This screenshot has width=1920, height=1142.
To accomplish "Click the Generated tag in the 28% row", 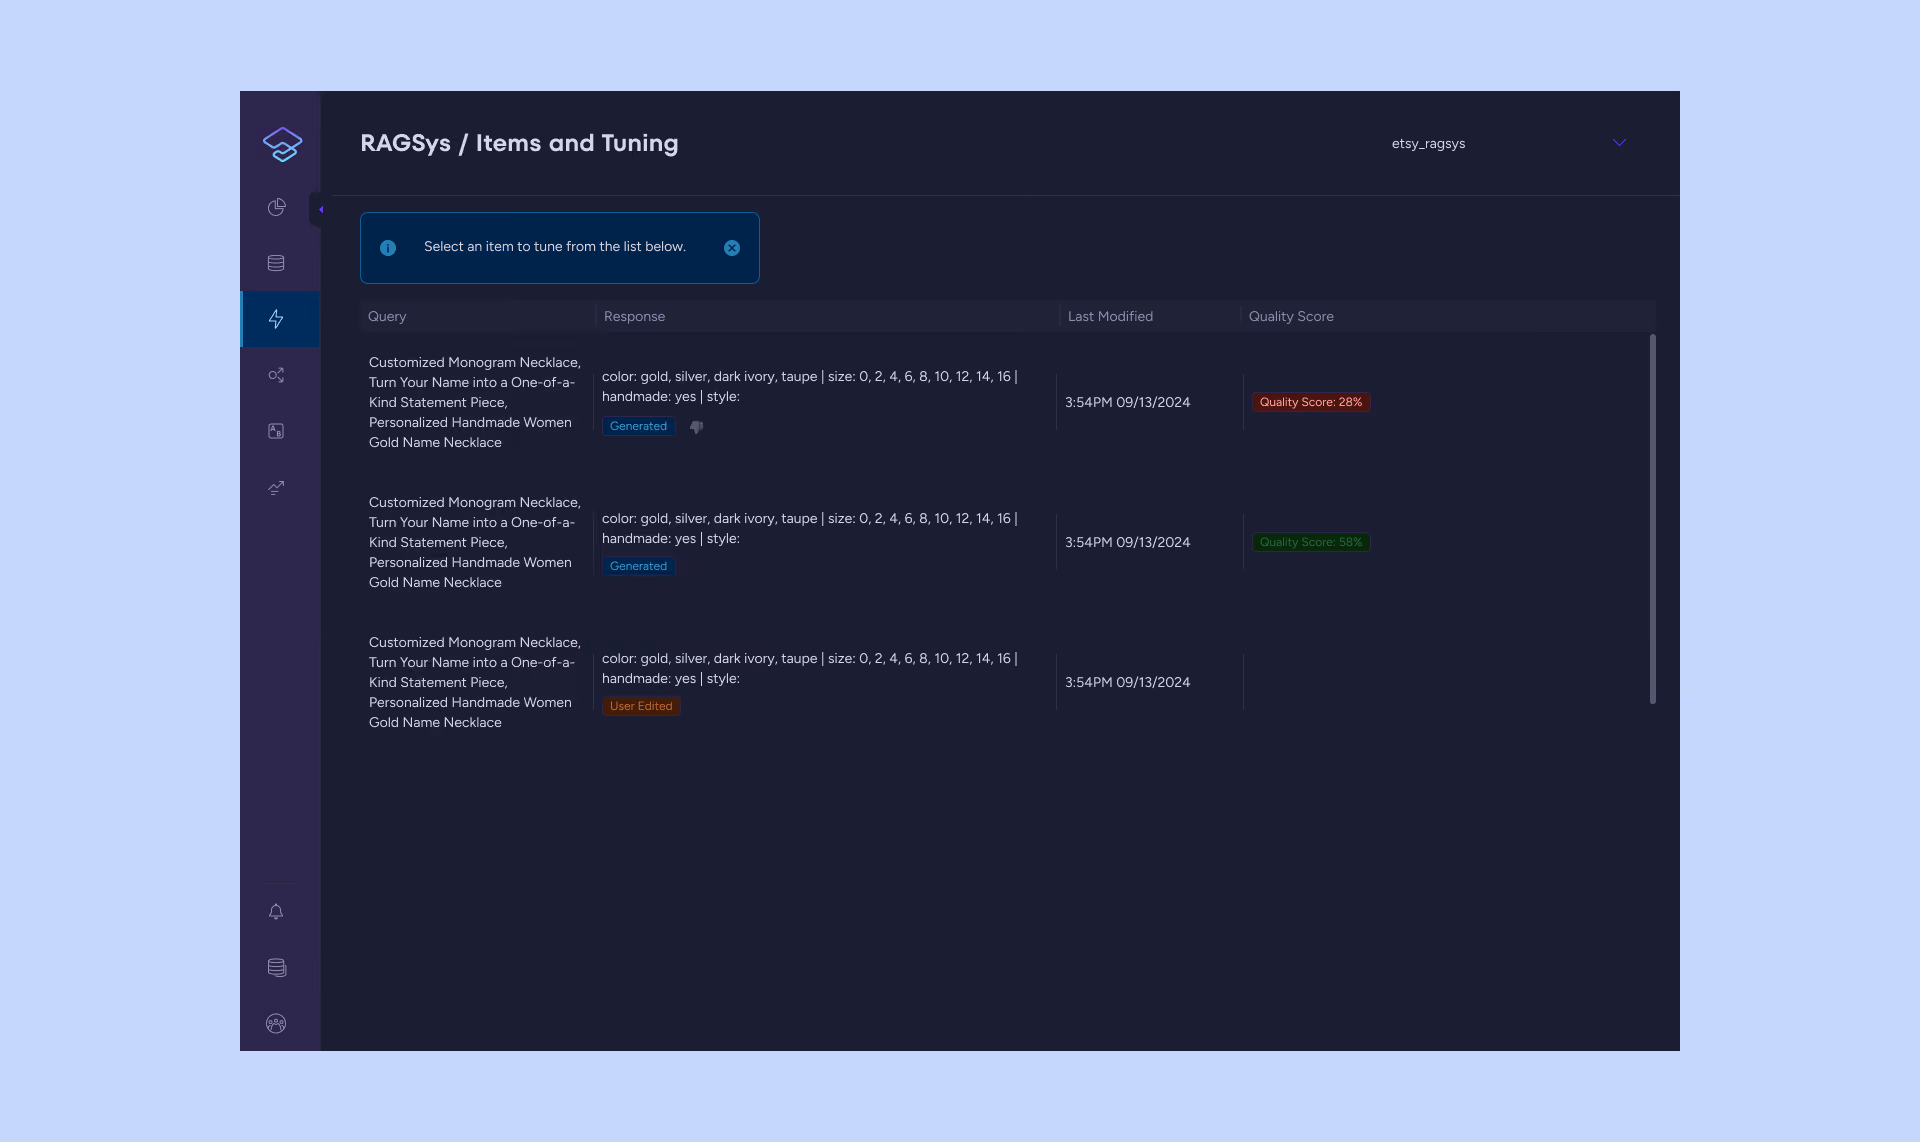I will pos(638,426).
